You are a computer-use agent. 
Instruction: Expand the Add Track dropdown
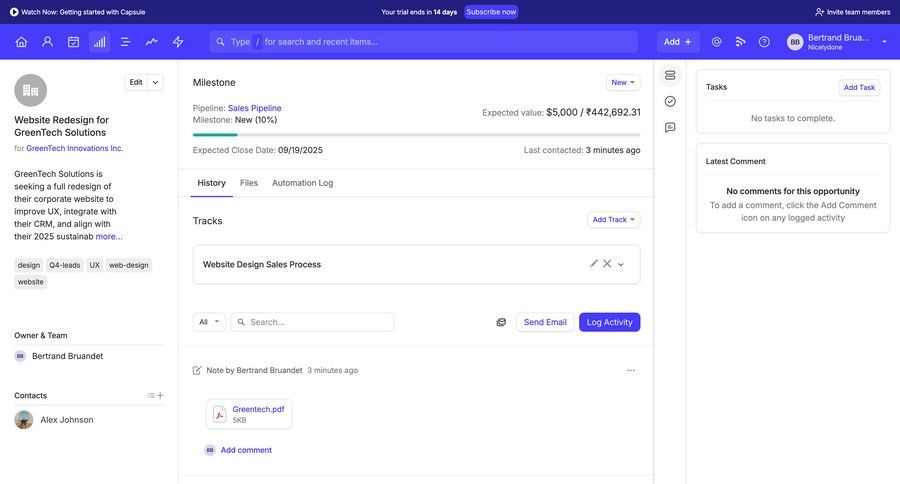pyautogui.click(x=613, y=220)
